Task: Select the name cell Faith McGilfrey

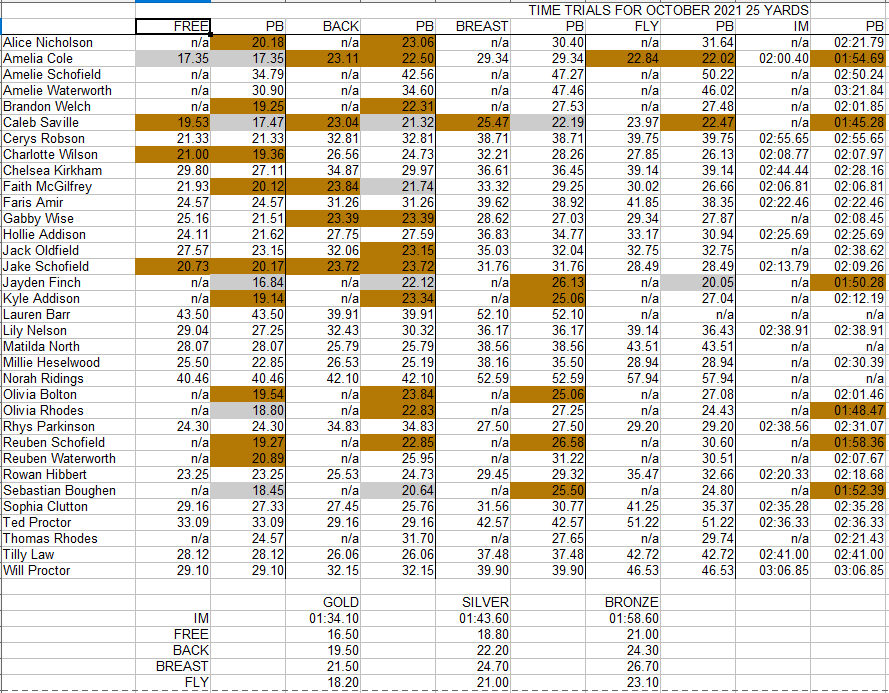Action: coord(68,186)
